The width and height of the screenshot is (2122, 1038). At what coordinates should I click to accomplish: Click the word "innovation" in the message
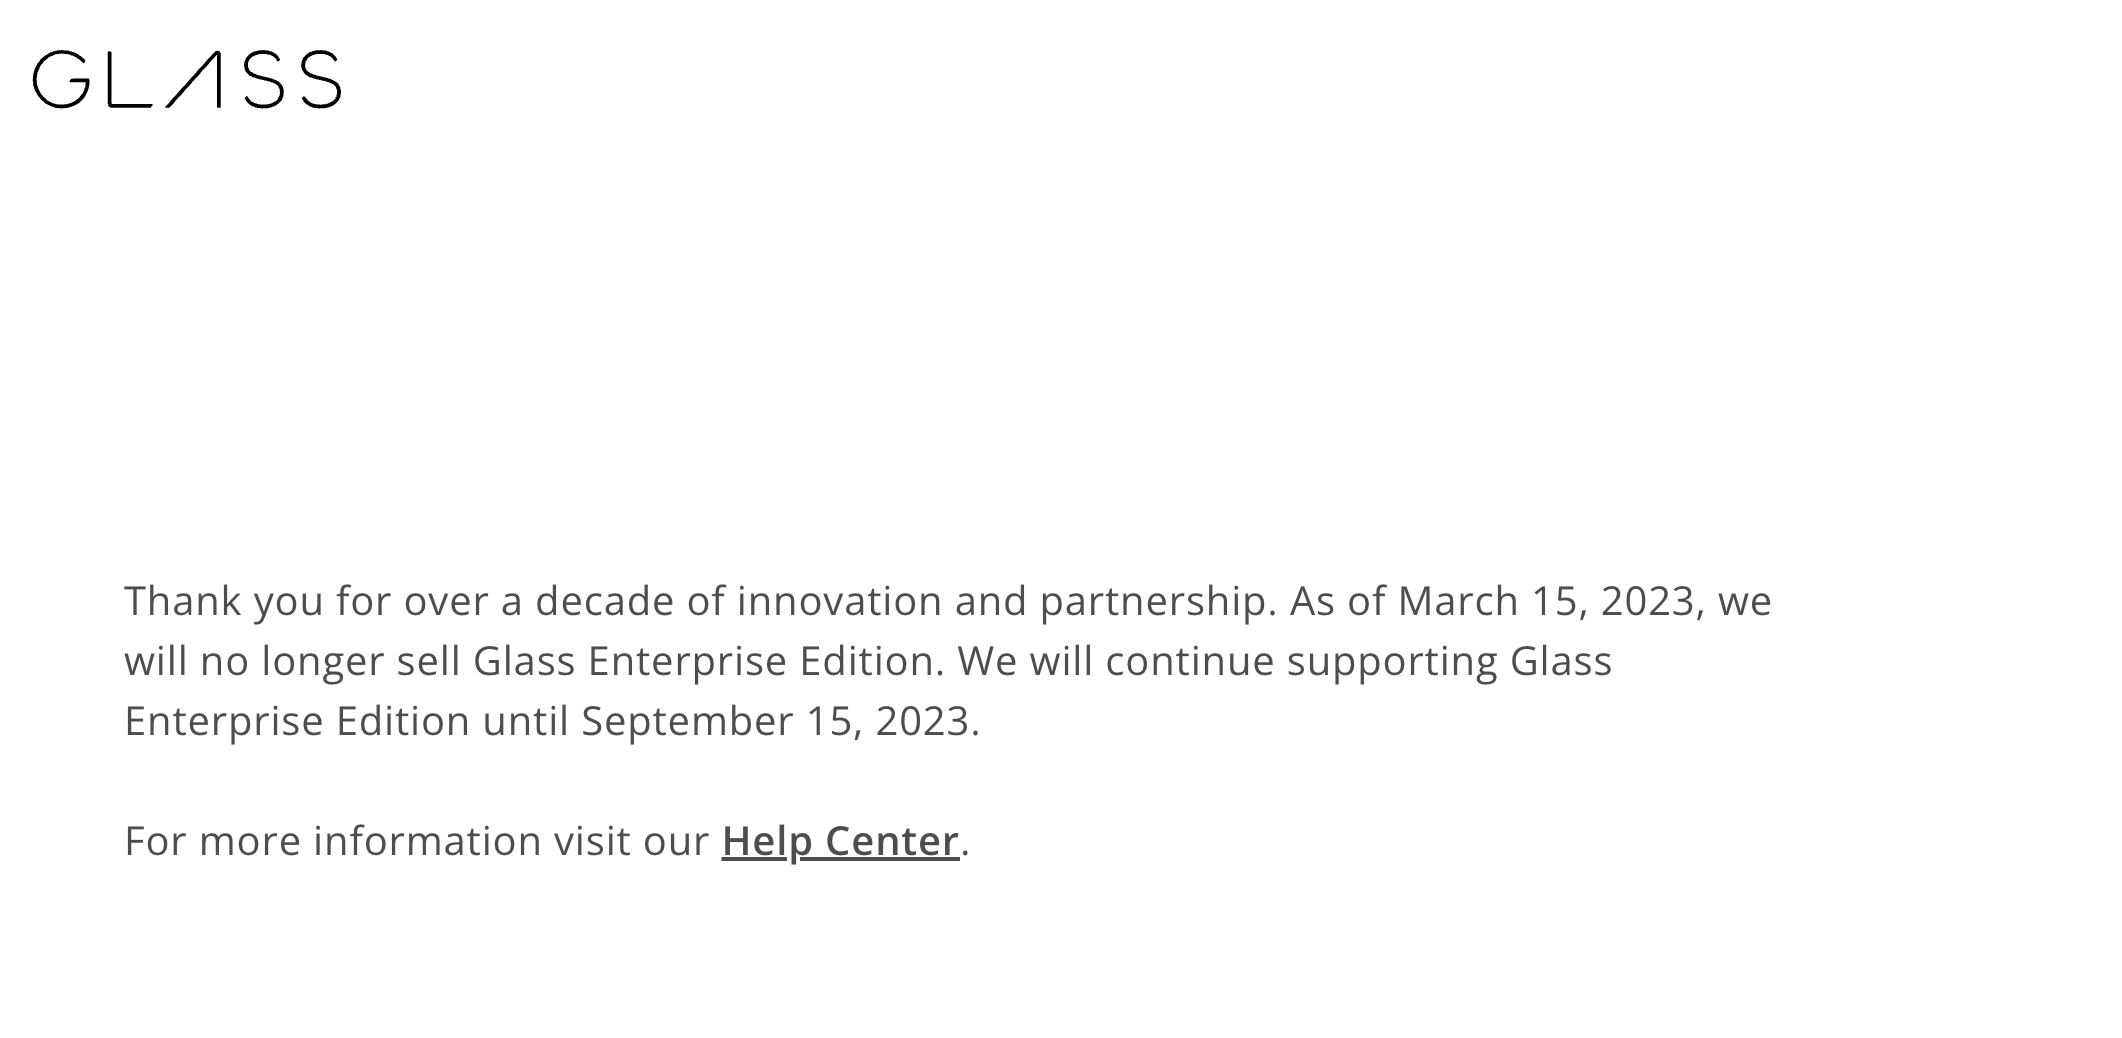point(840,601)
